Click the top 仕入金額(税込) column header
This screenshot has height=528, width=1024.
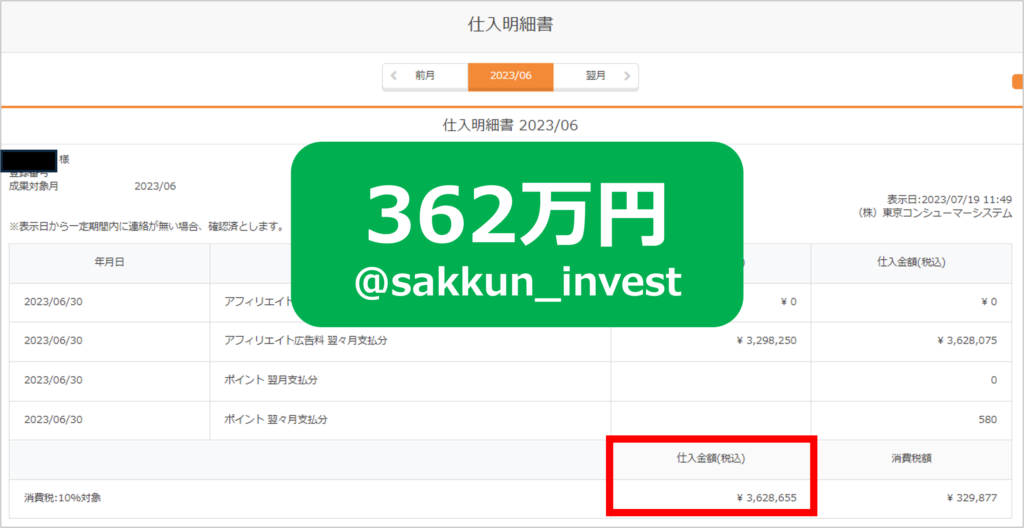(910, 264)
